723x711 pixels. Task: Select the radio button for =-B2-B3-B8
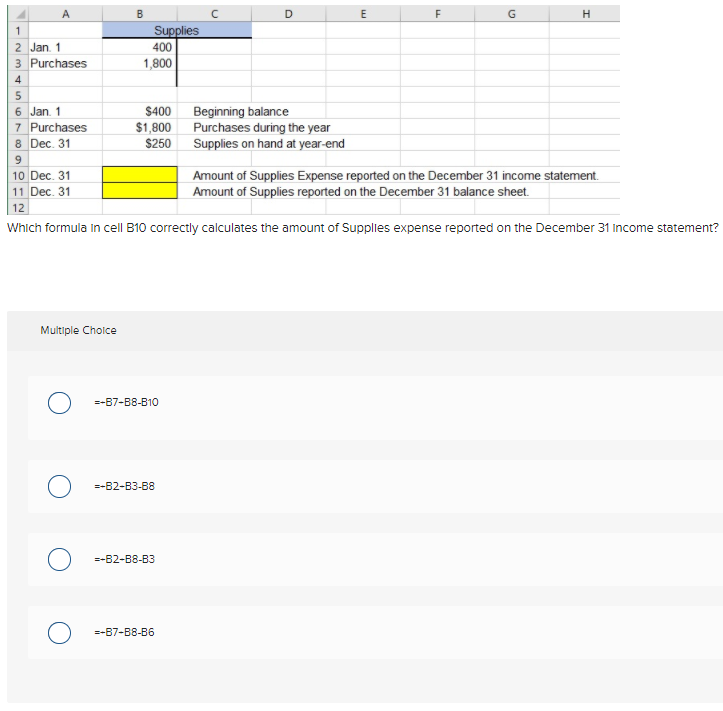(x=59, y=486)
